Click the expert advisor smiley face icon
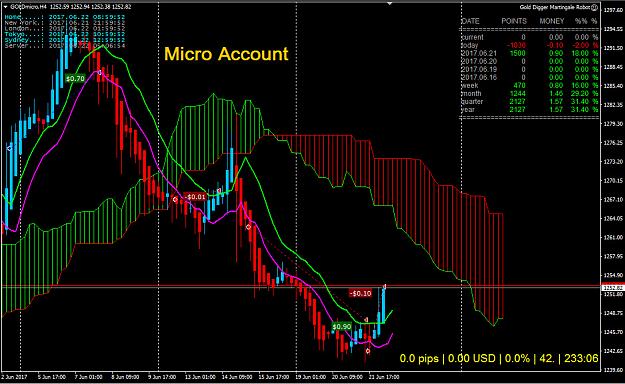The height and width of the screenshot is (384, 625). tap(594, 7)
